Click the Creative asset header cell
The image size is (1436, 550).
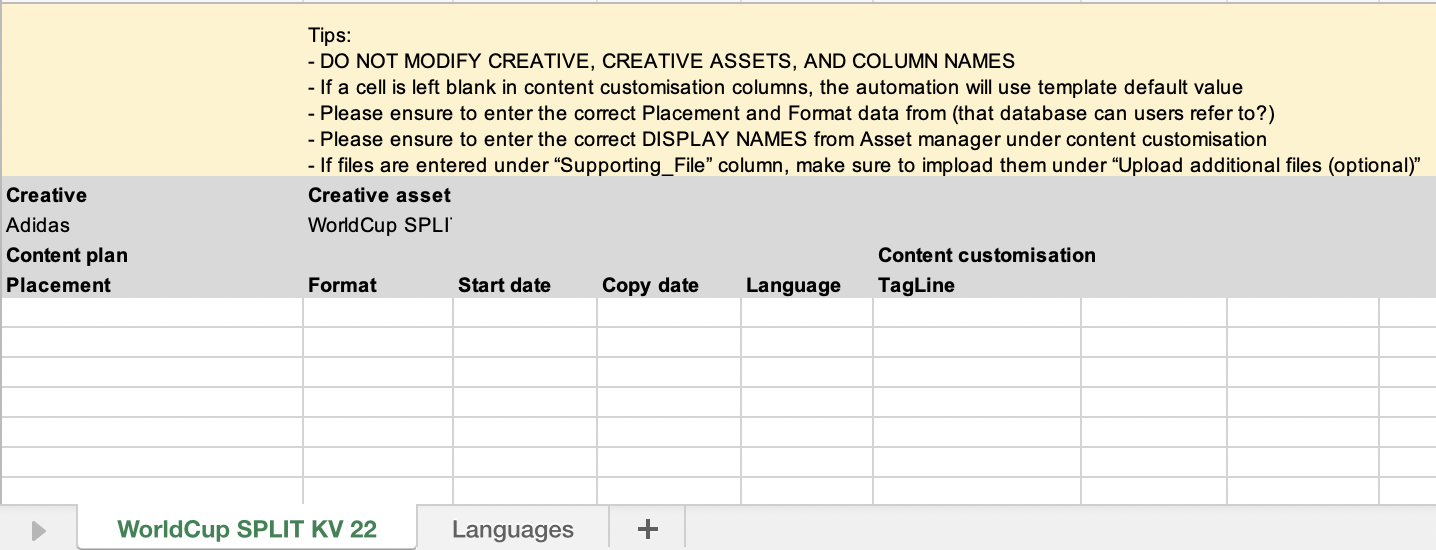[x=378, y=195]
